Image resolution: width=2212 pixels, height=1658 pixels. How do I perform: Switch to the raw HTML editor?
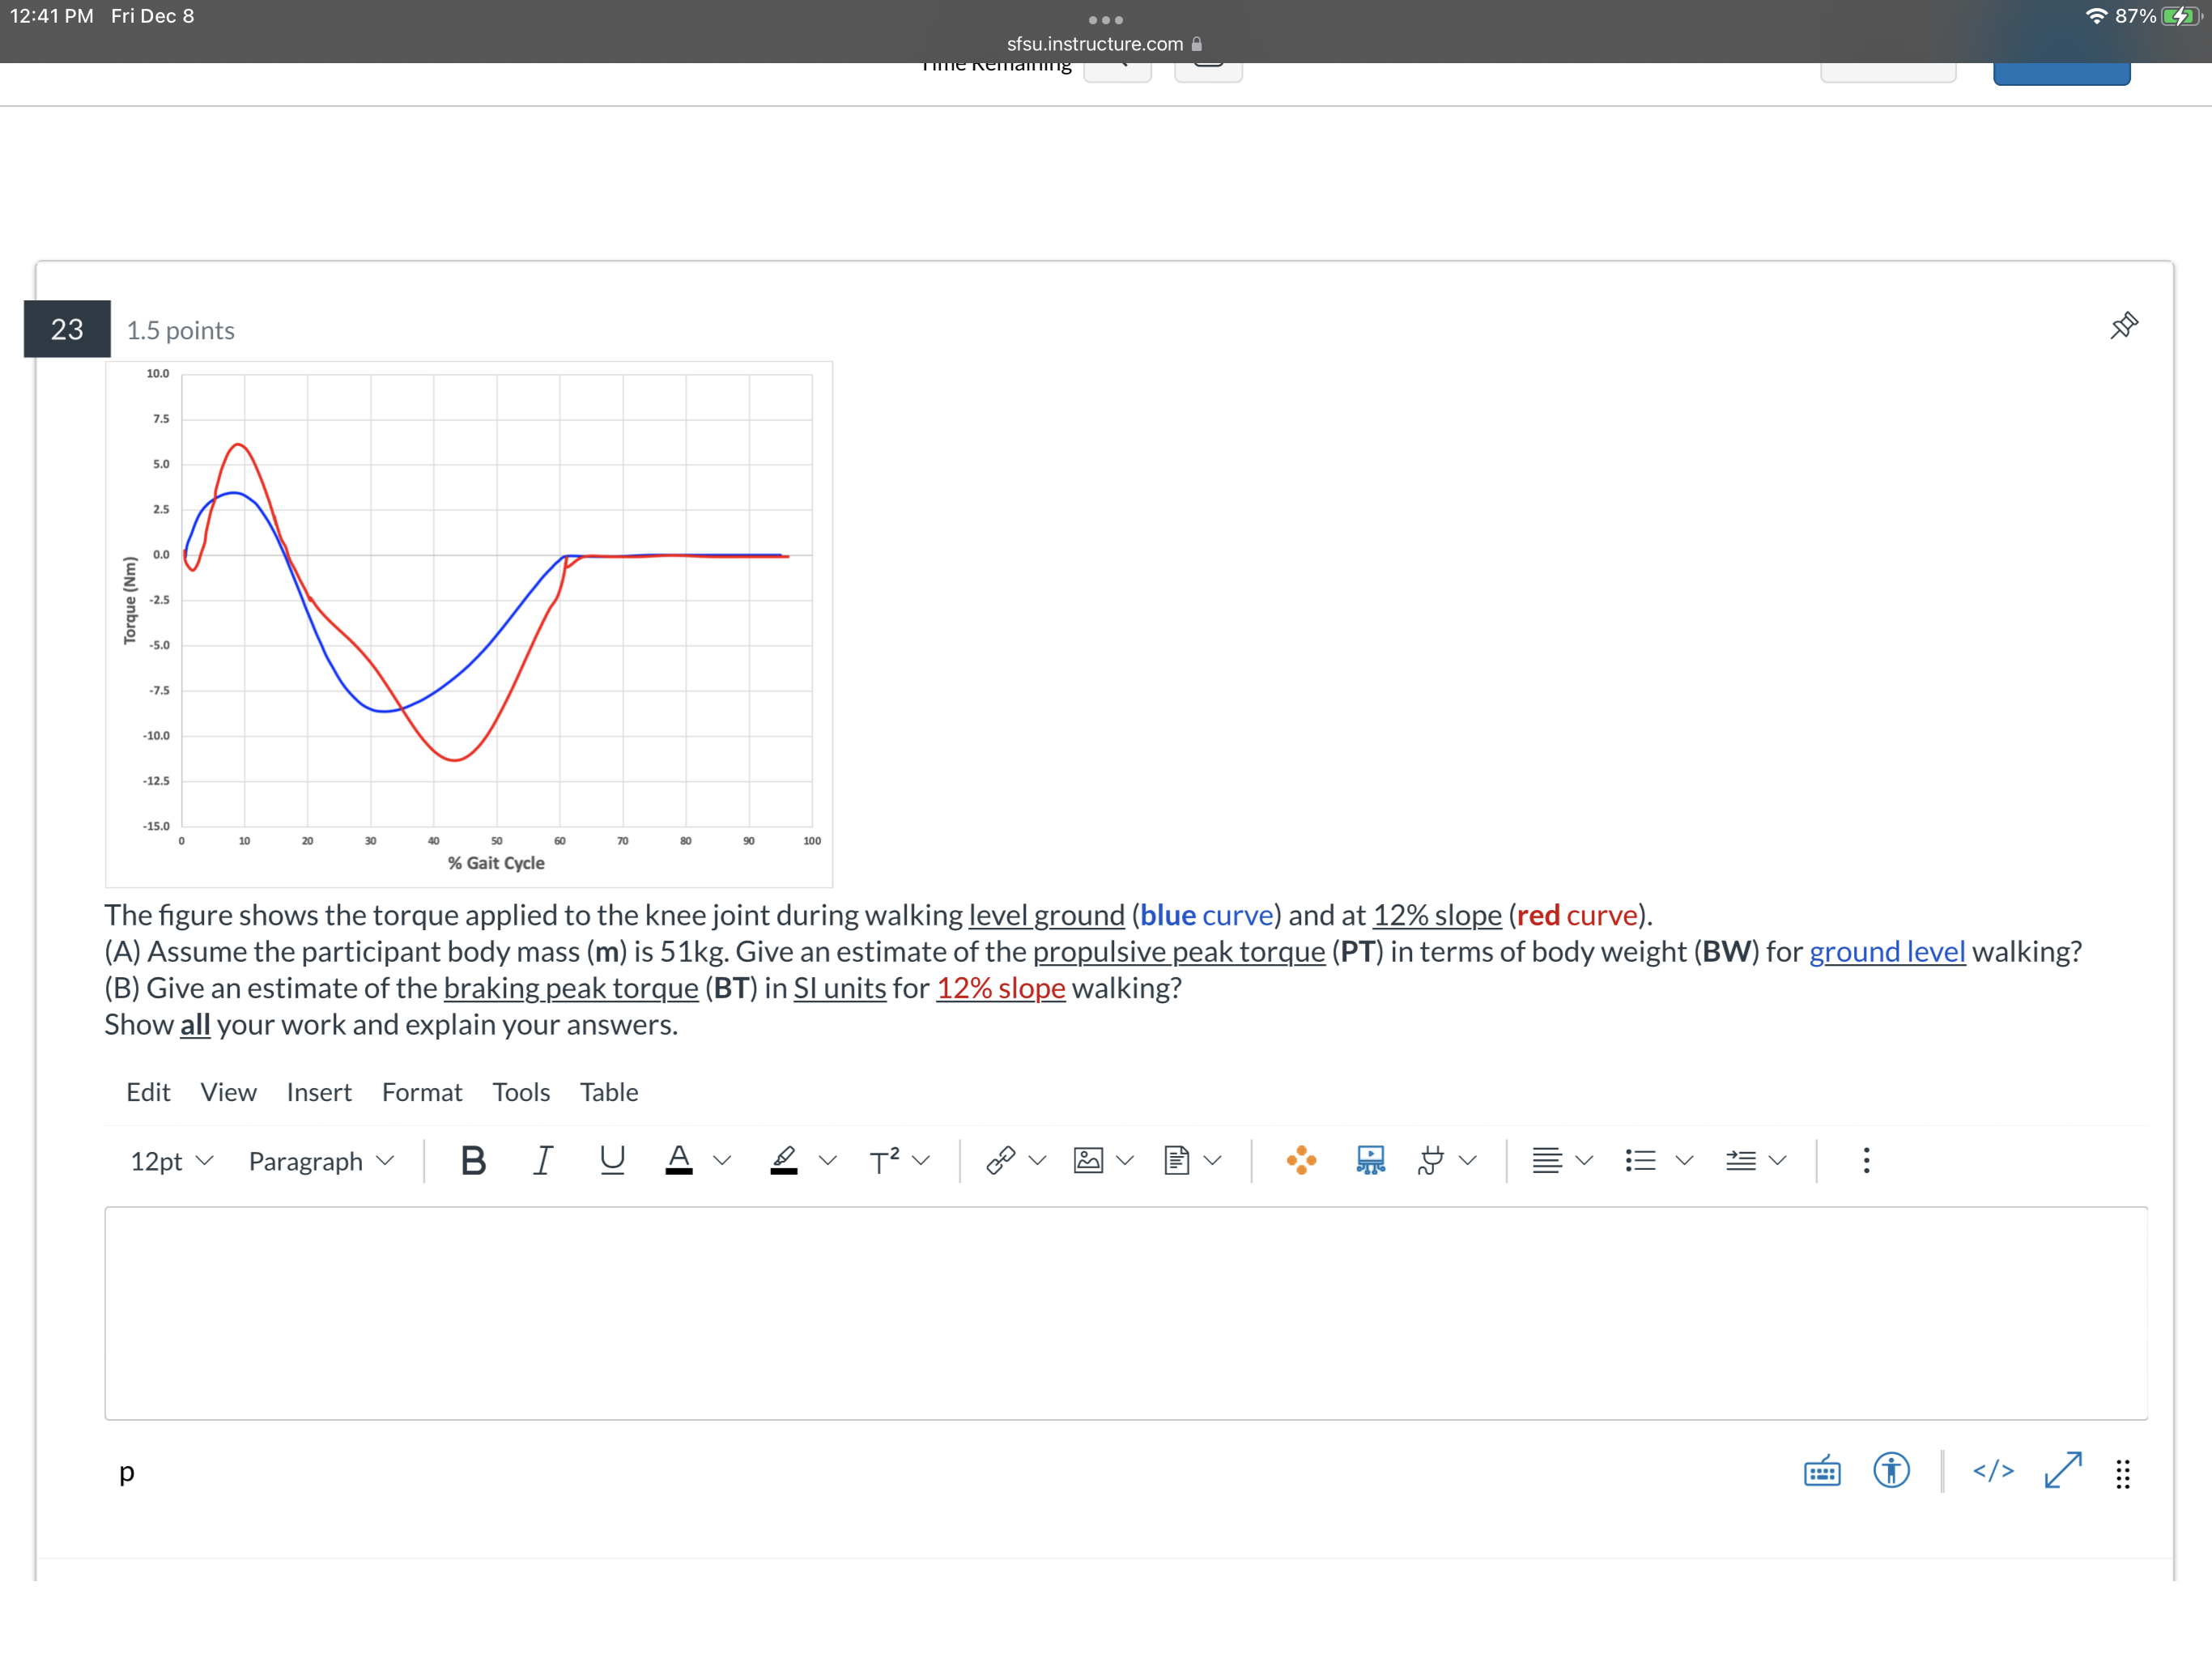(x=1993, y=1471)
